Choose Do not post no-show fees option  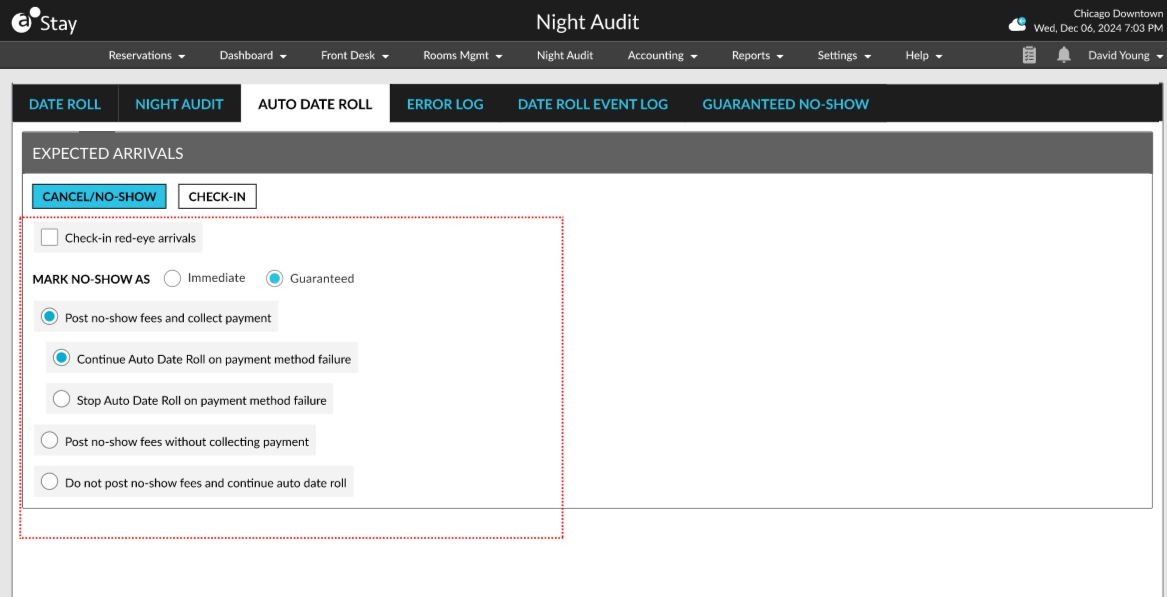click(50, 482)
